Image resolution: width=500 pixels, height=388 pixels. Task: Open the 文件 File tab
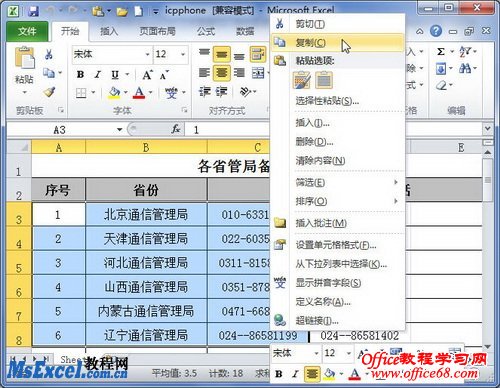[x=27, y=31]
